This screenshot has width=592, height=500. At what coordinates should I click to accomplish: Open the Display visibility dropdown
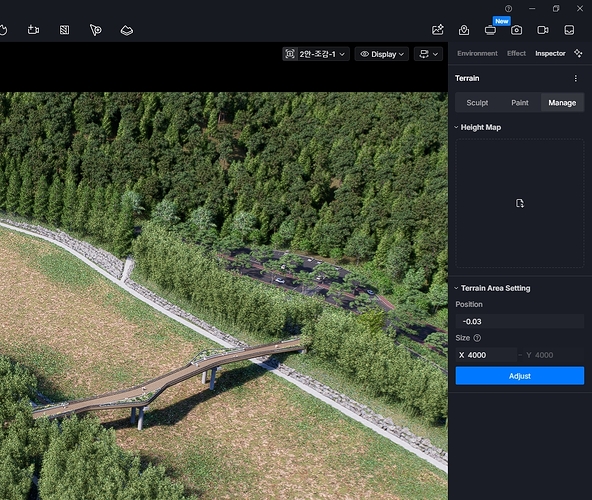pos(382,54)
